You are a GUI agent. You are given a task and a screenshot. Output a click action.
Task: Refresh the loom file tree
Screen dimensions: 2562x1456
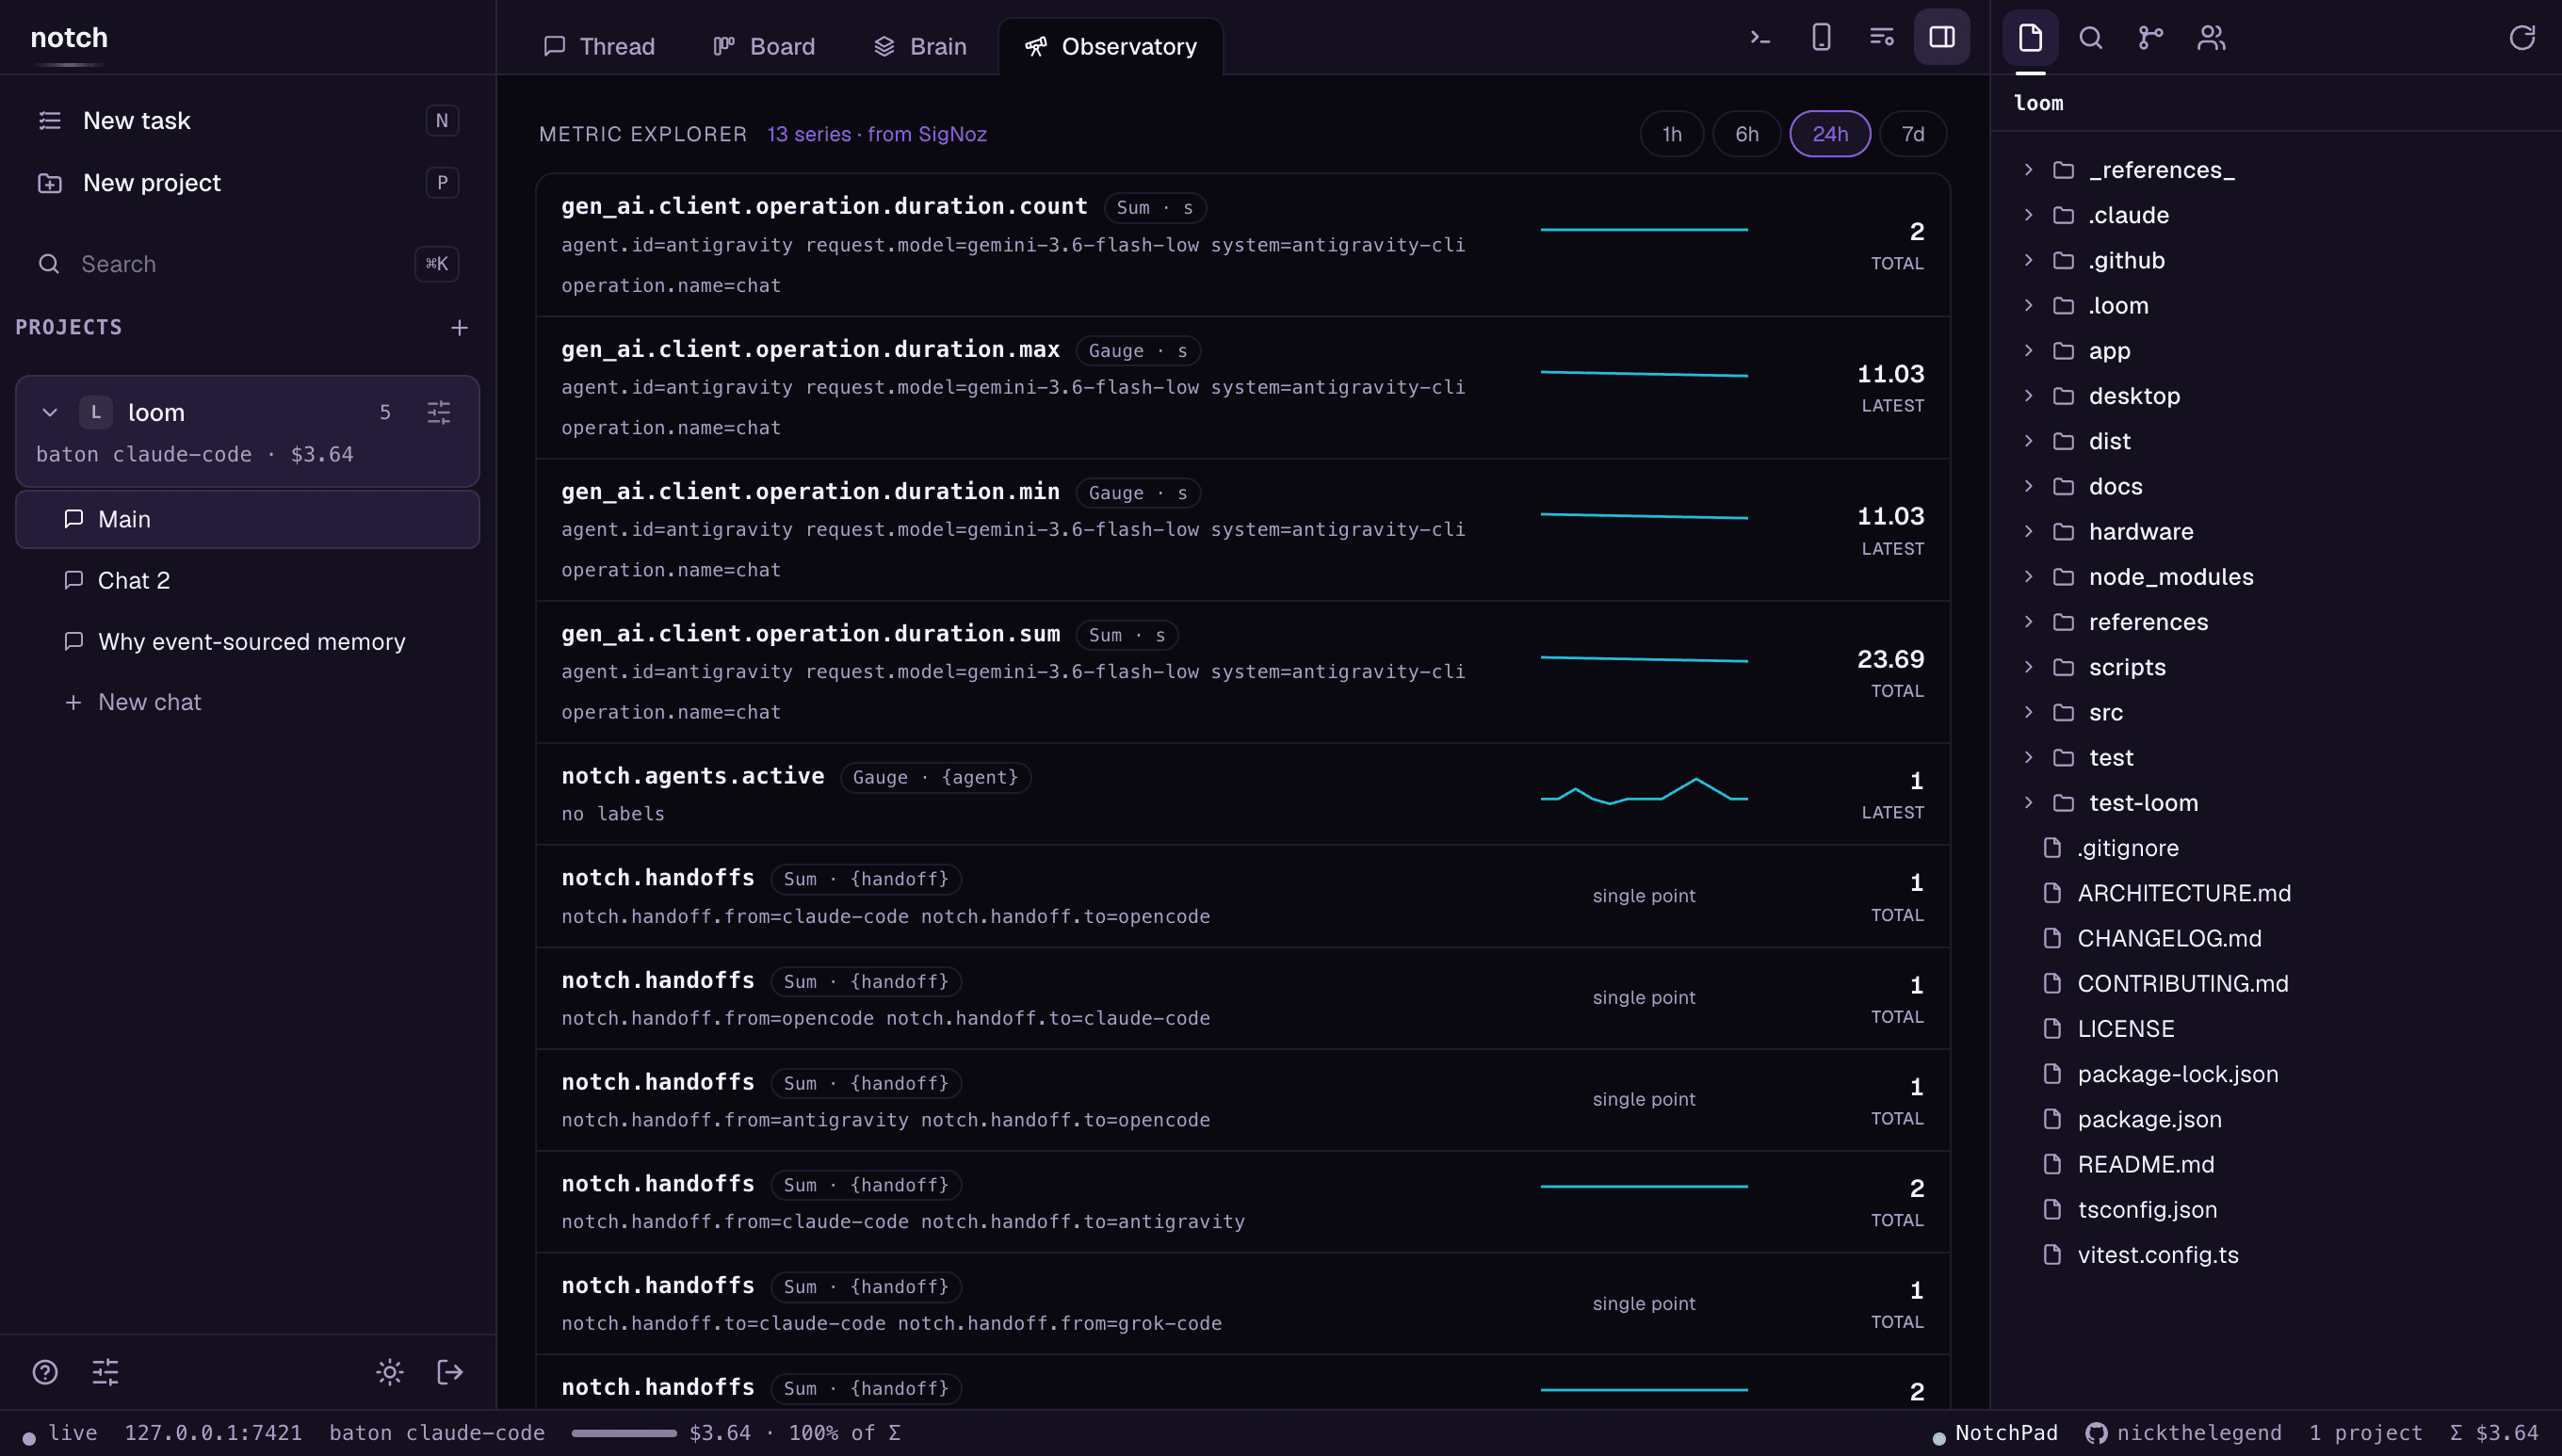2522,38
